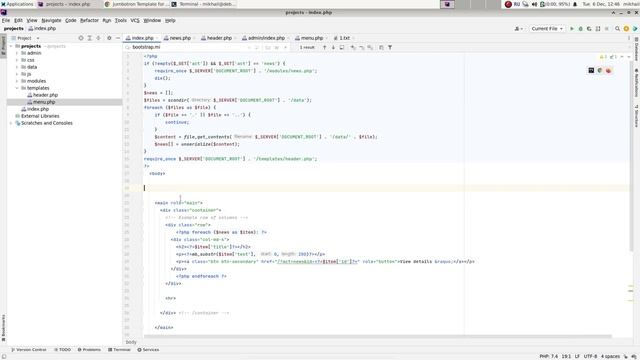Open the Bookmarks tool window on the left edge
This screenshot has height=360, width=640.
click(x=3, y=328)
